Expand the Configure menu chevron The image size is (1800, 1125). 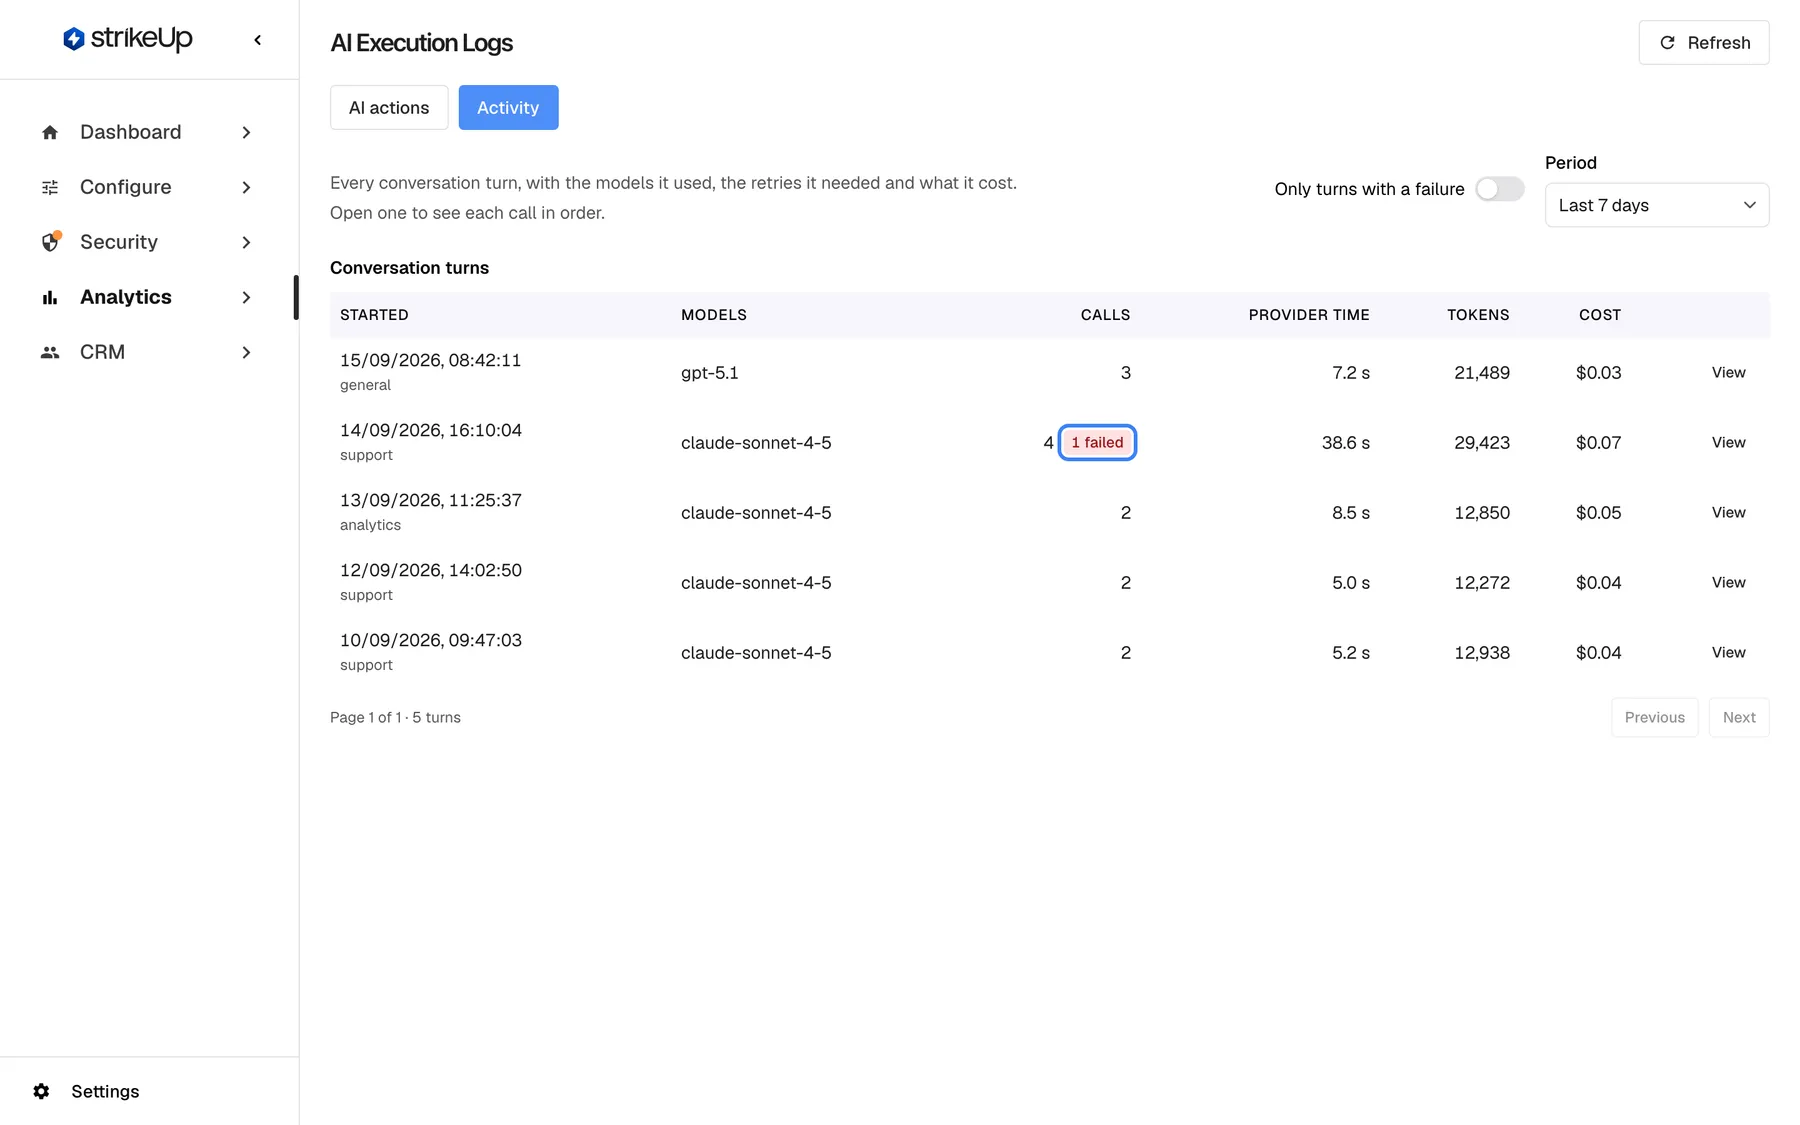point(246,187)
